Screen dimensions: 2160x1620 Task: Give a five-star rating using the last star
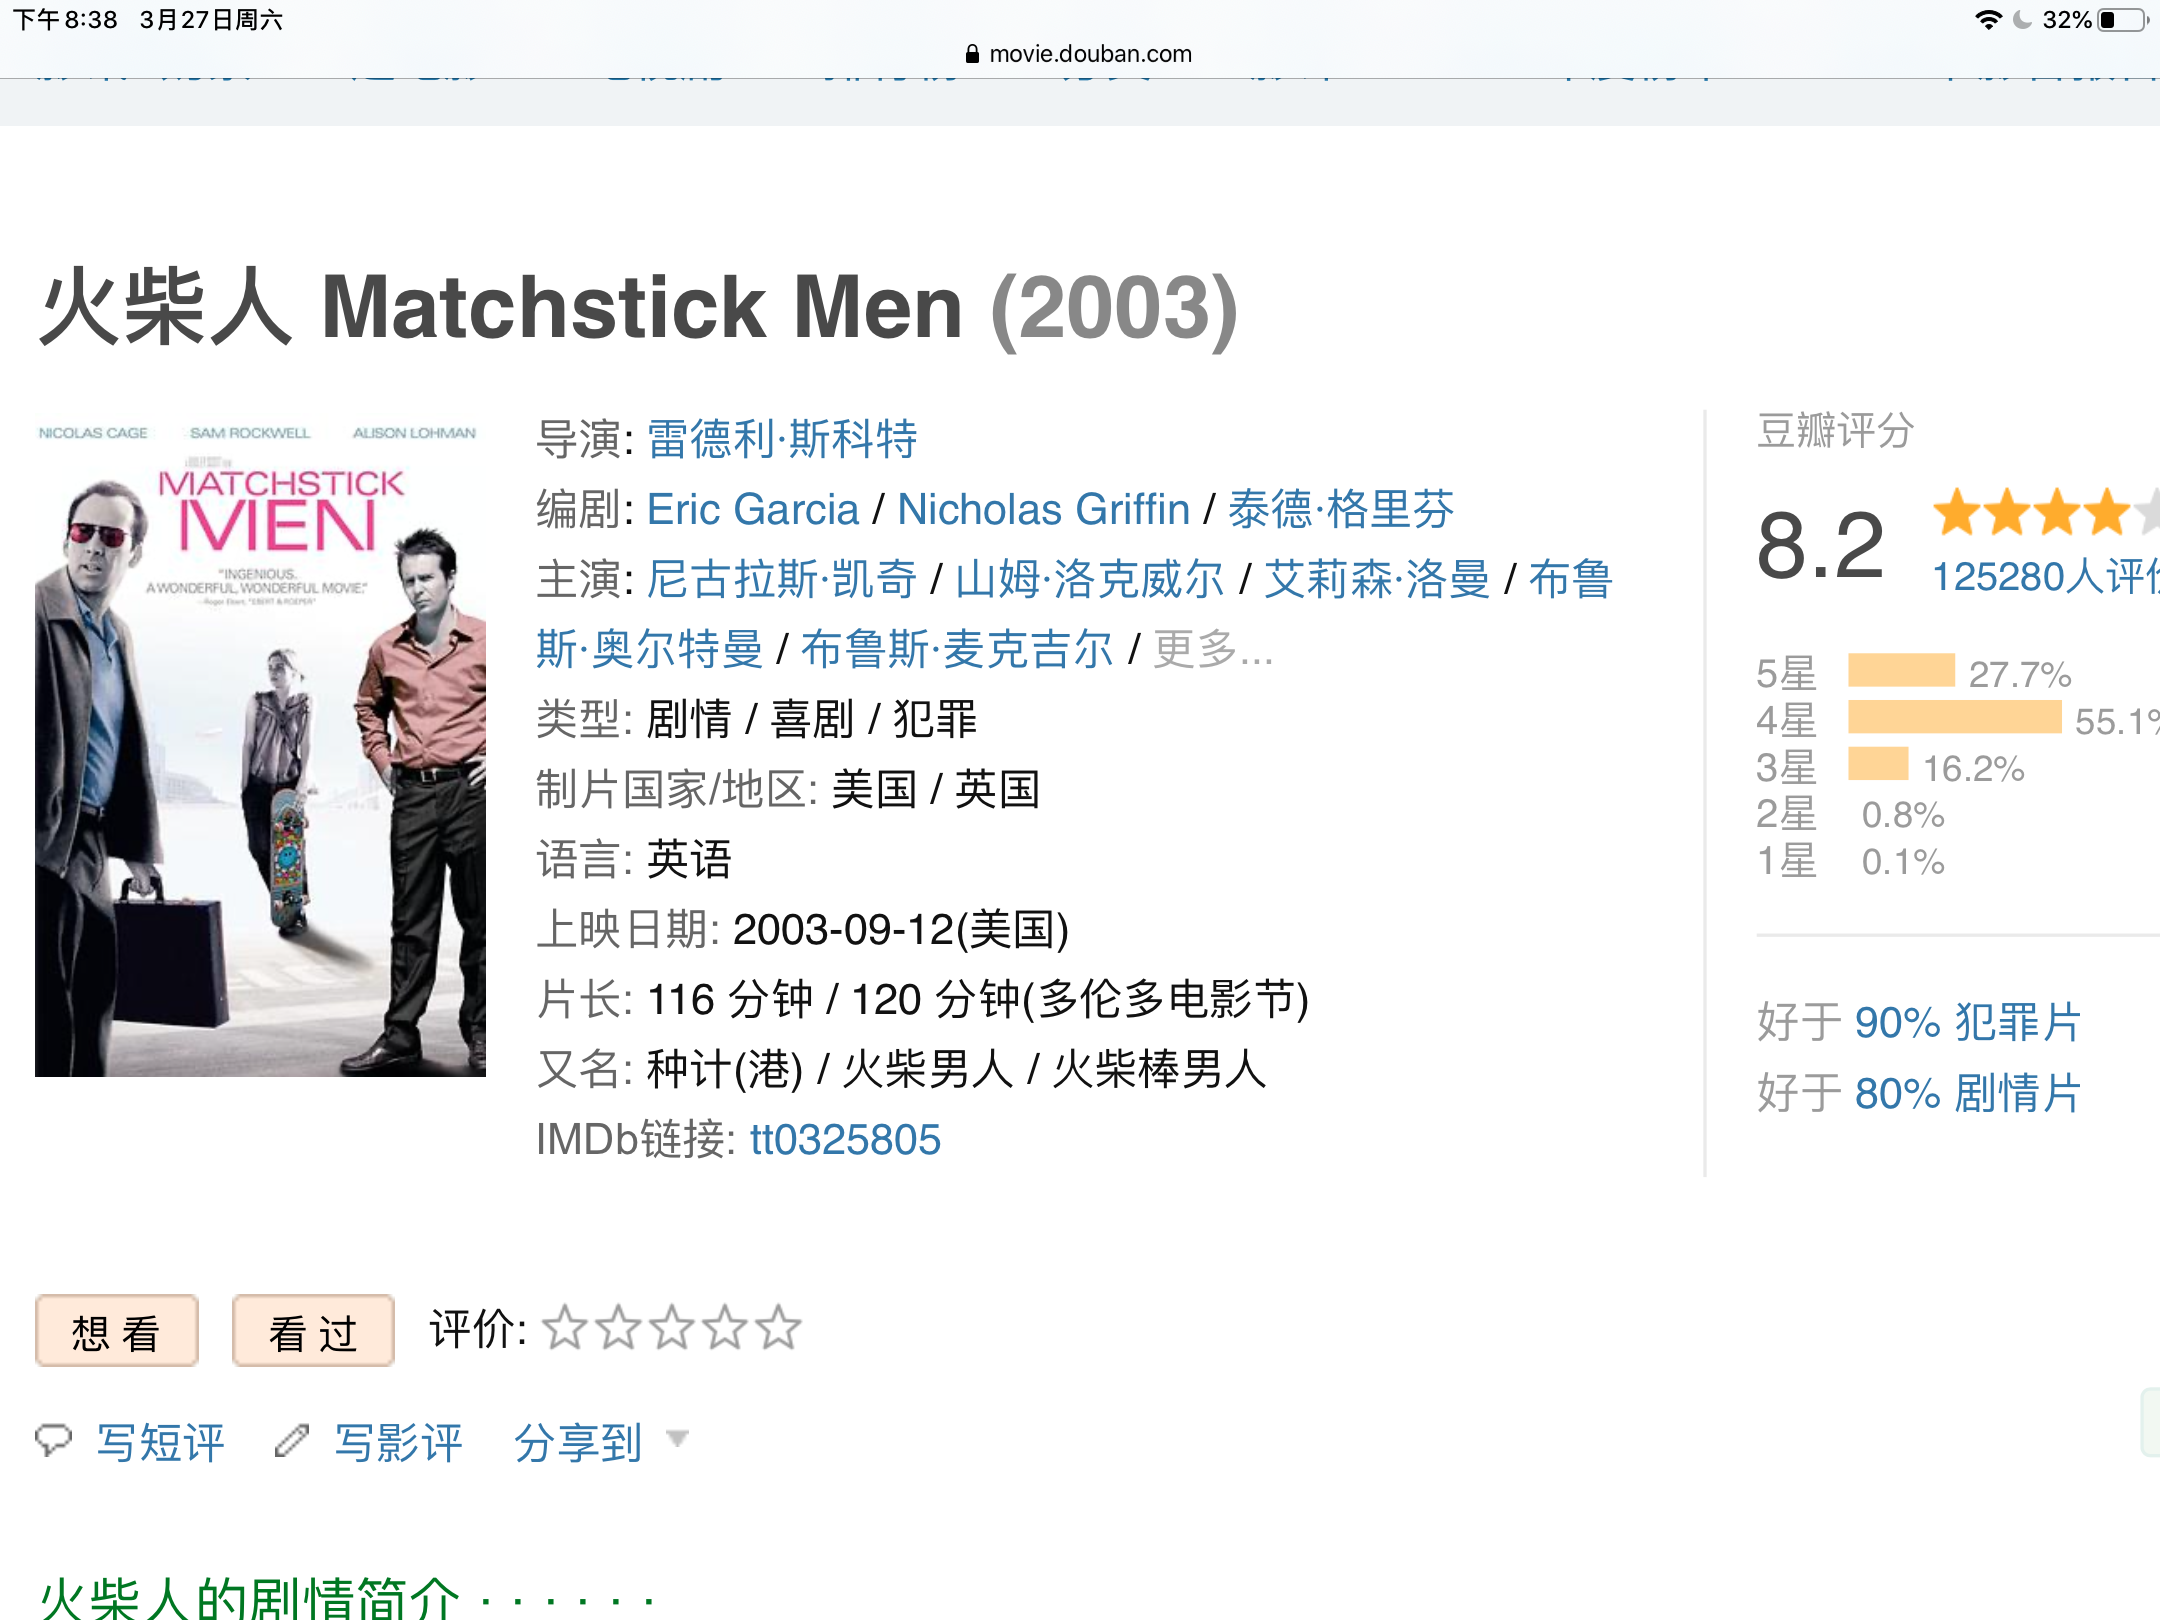click(x=778, y=1328)
